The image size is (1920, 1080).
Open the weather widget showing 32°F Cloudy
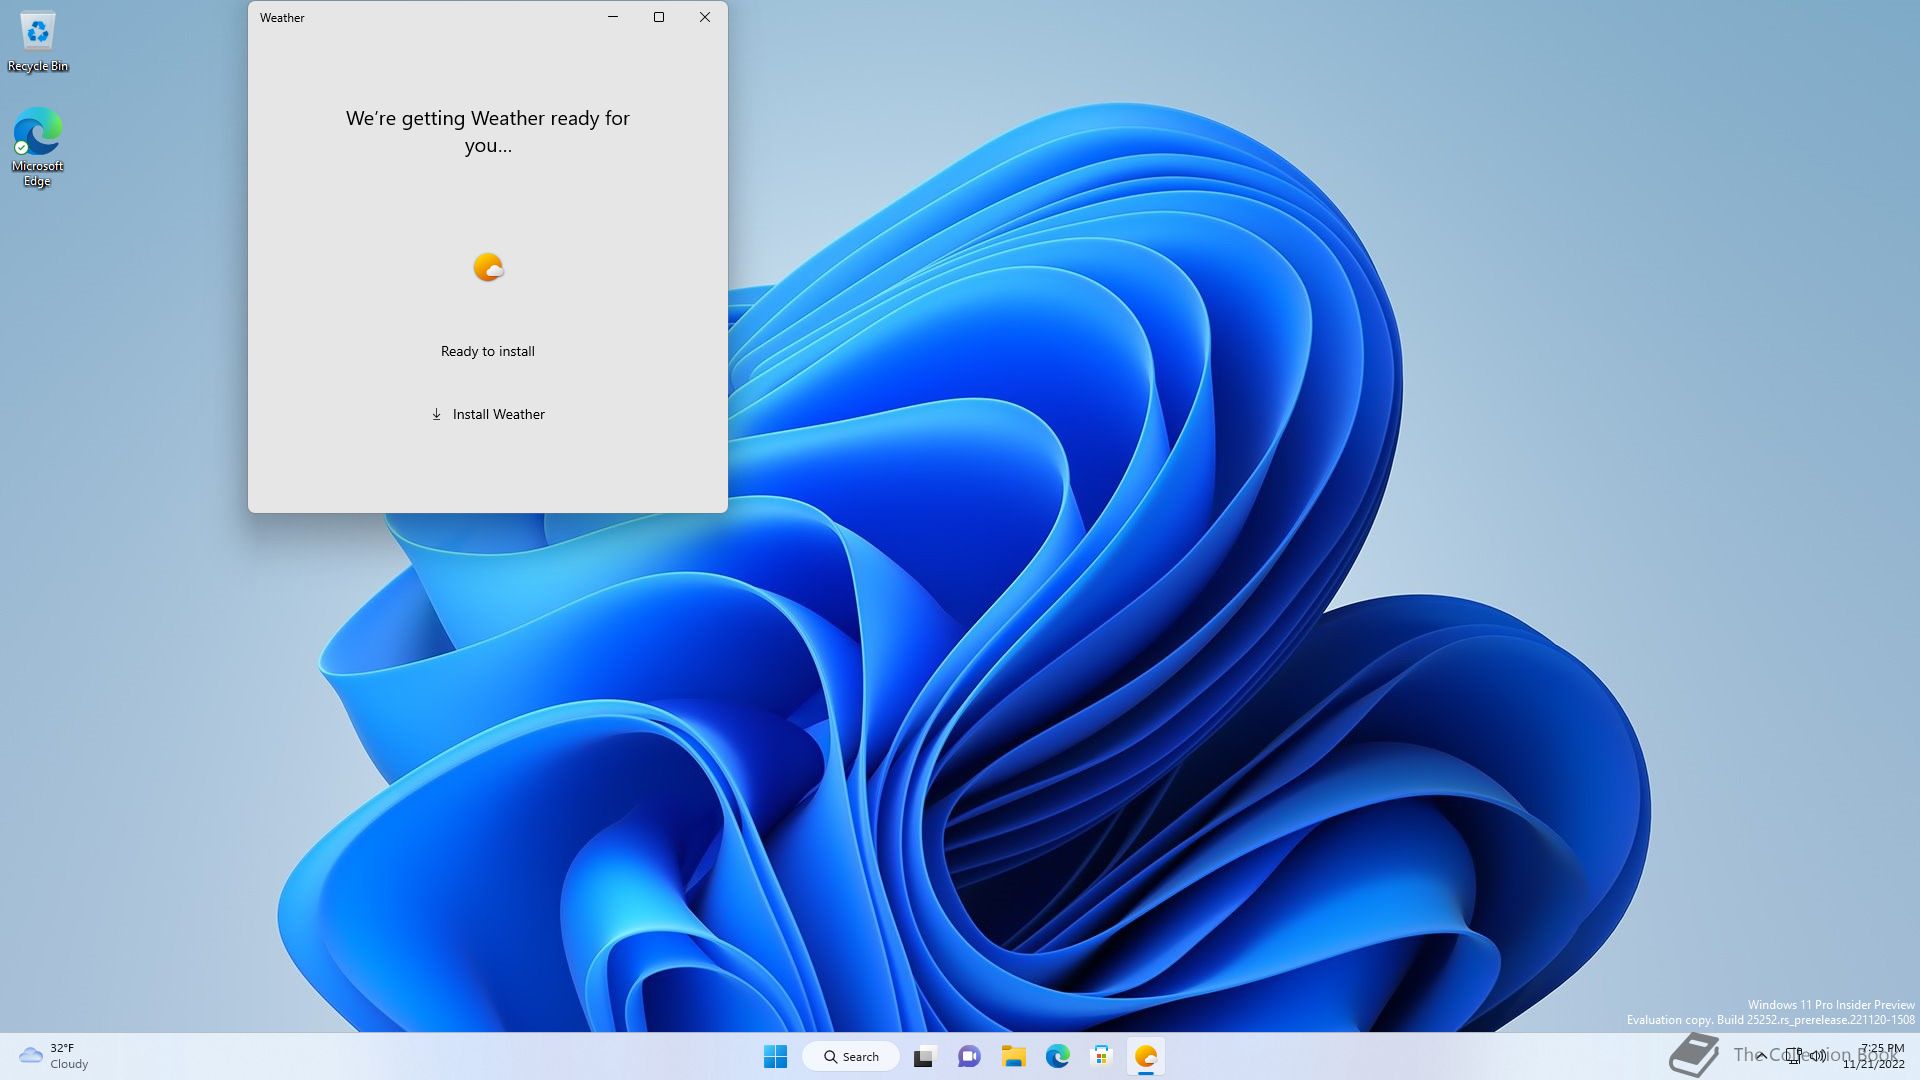[54, 1056]
